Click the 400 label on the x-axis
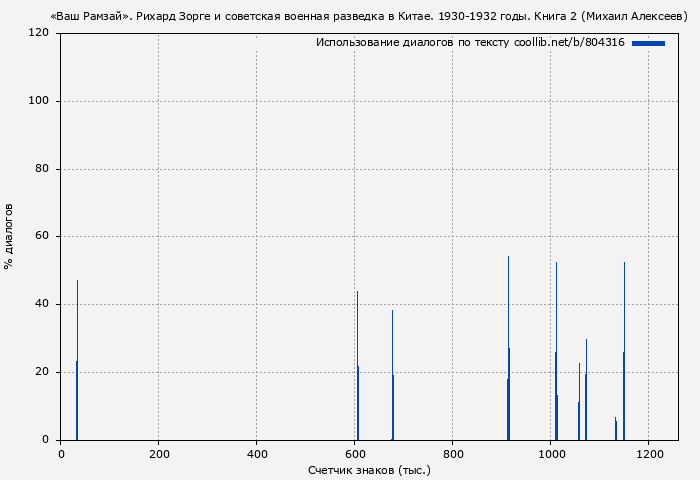 click(256, 454)
